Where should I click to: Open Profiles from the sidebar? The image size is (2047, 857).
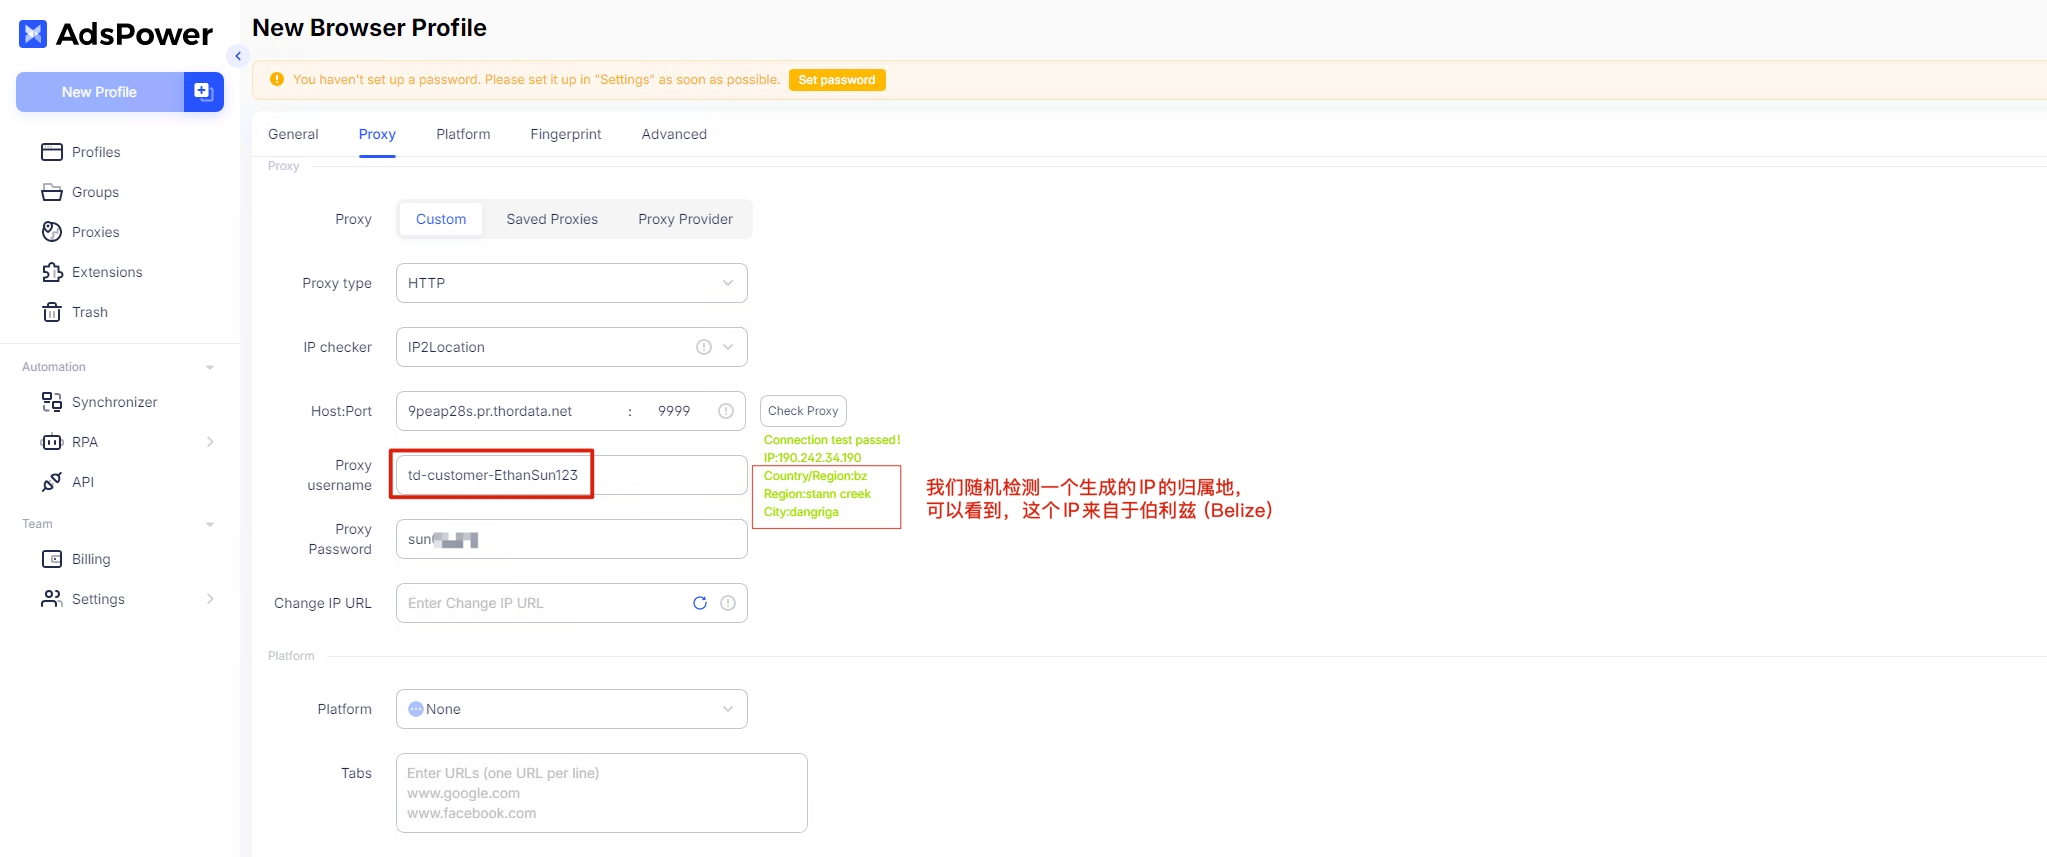pos(95,152)
